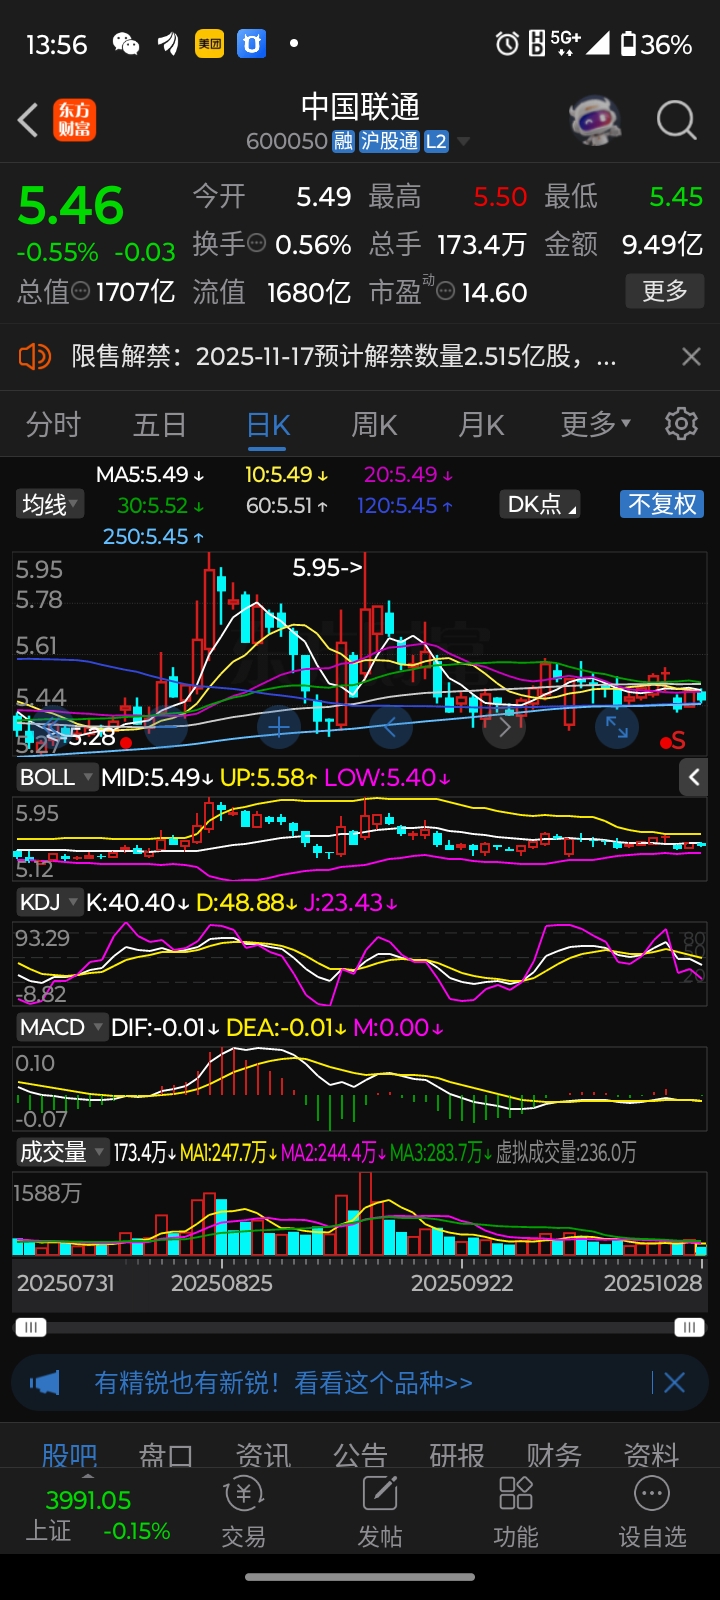Screen dimensions: 720x1600
Task: Tap the 融 margin badge
Action: [343, 141]
